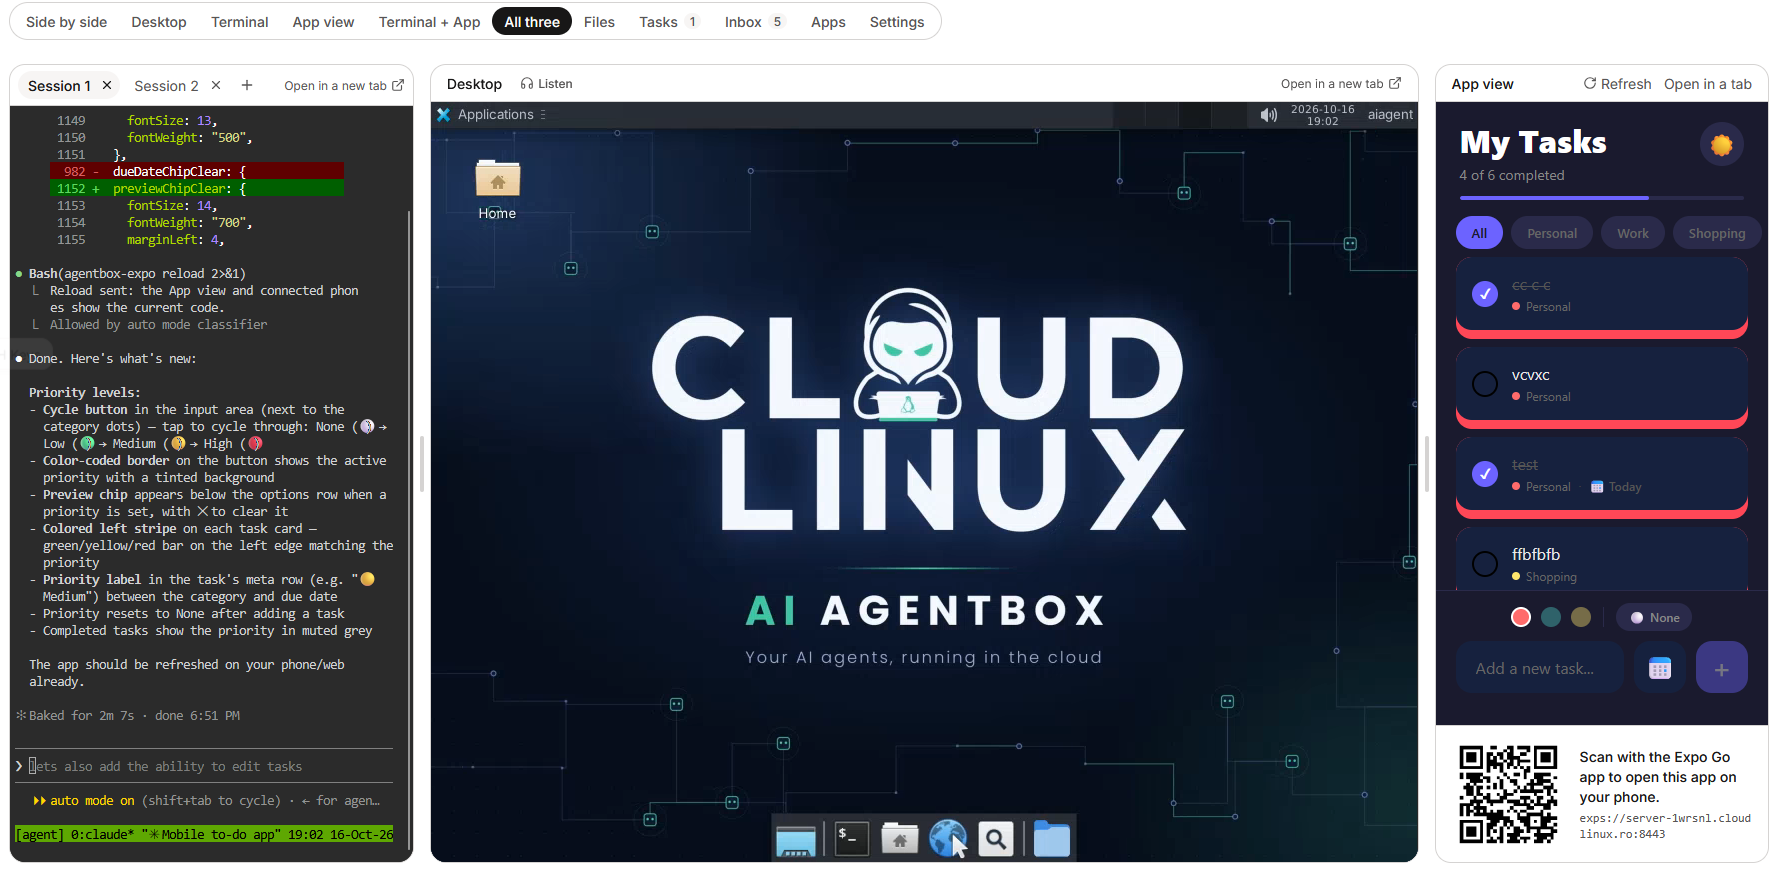Switch to Terminal view

pos(239,22)
